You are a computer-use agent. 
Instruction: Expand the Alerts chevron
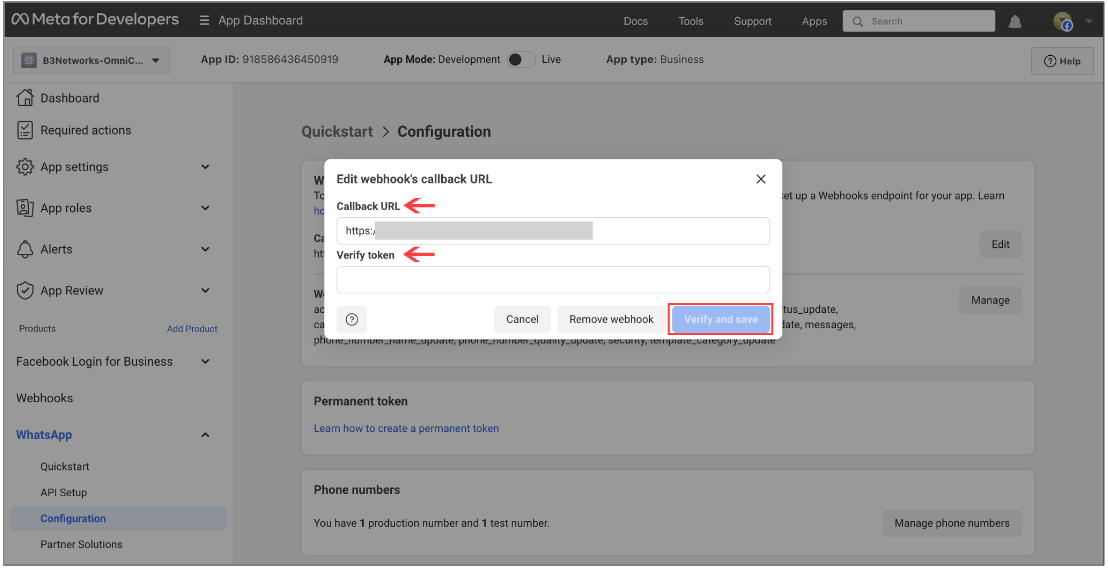click(205, 249)
